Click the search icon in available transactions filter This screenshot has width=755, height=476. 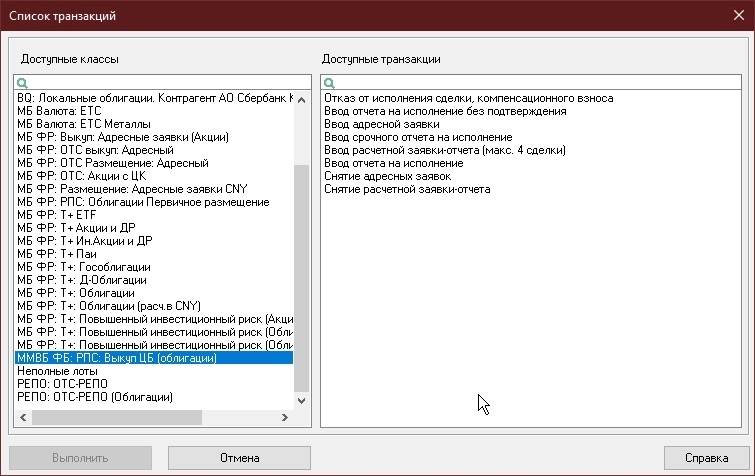click(x=329, y=83)
